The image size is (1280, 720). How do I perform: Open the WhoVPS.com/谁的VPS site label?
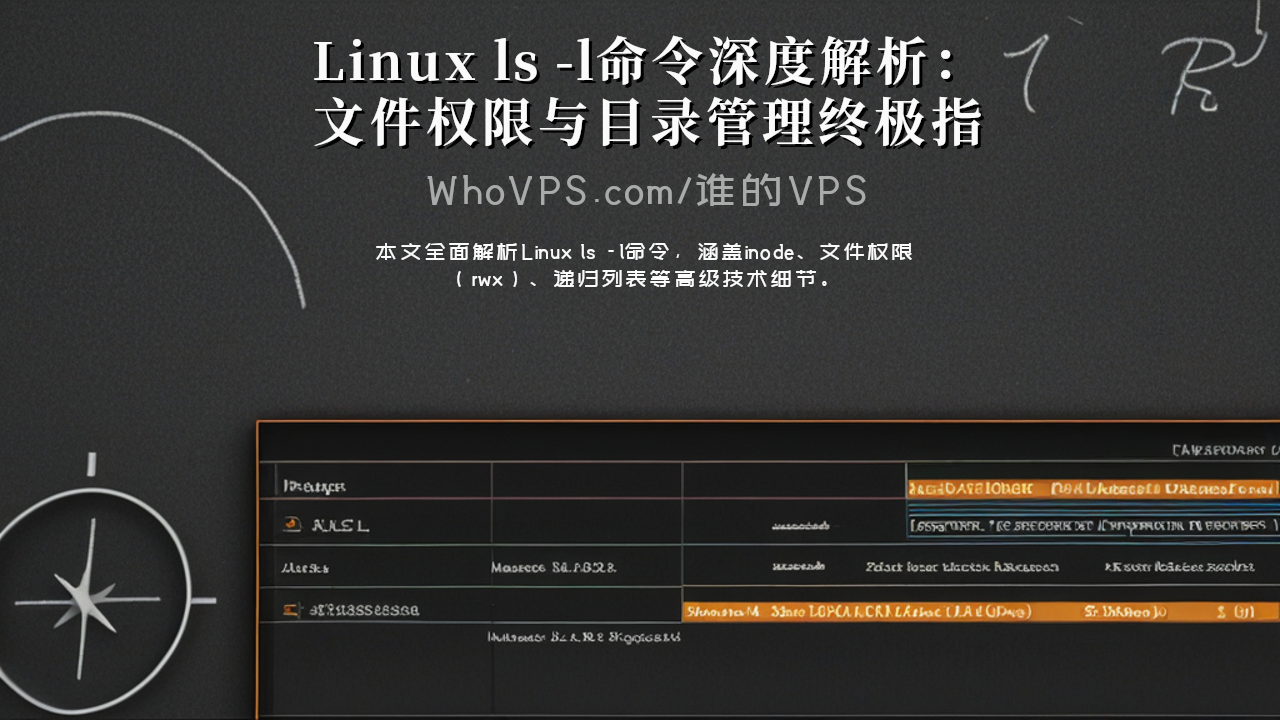[647, 191]
